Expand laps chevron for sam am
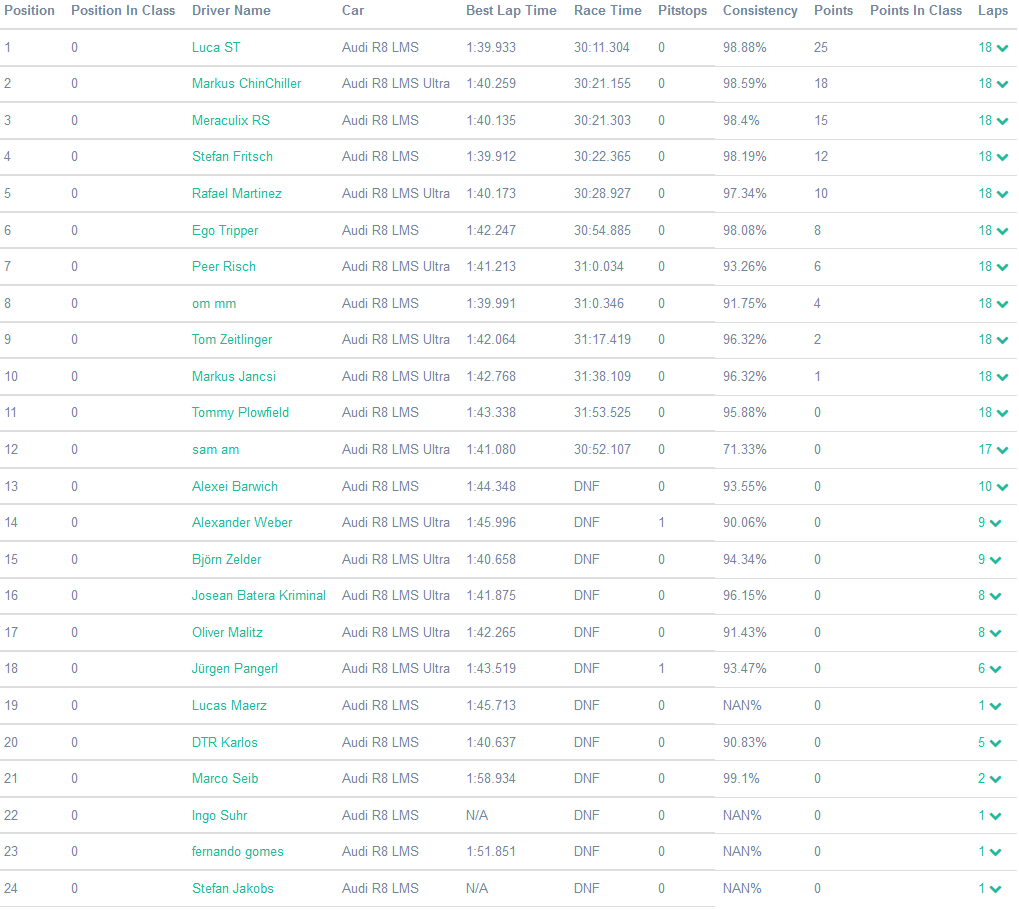The height and width of the screenshot is (910, 1019). [1002, 450]
